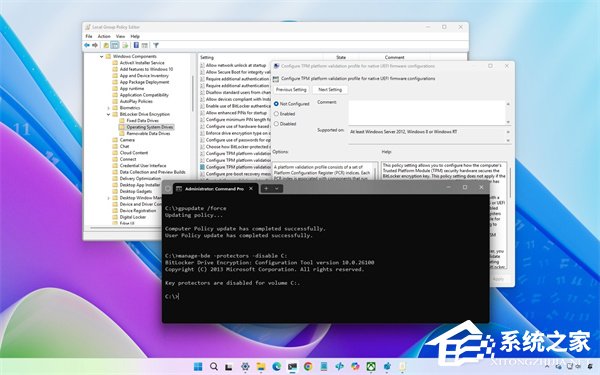Switch to Administrator: Command Prompt tab

215,189
